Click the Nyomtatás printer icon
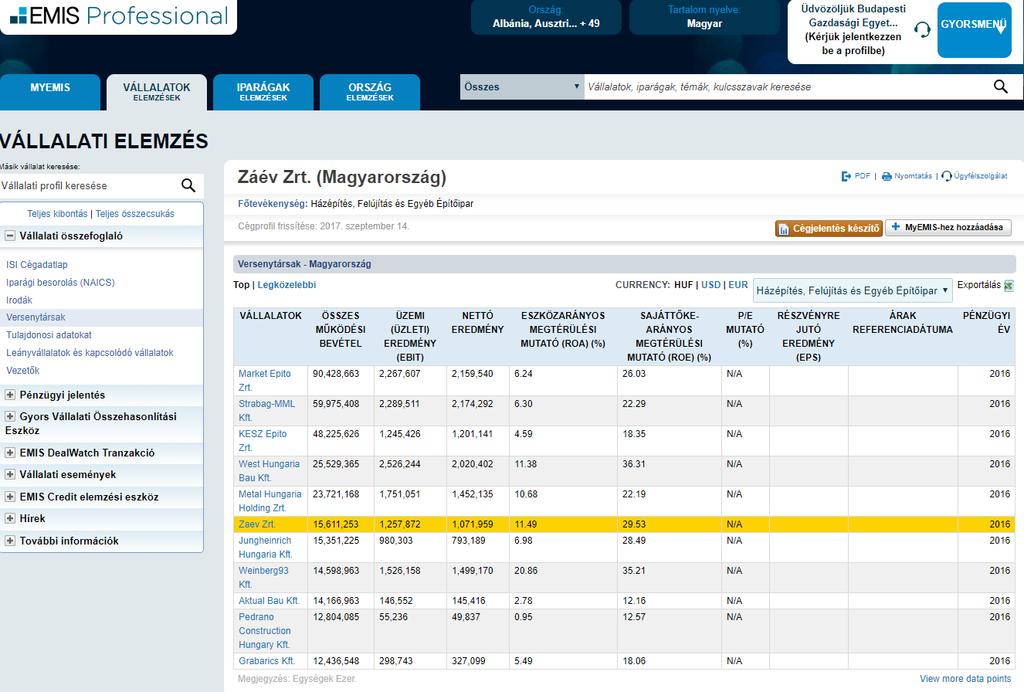This screenshot has height=692, width=1024. coord(886,176)
